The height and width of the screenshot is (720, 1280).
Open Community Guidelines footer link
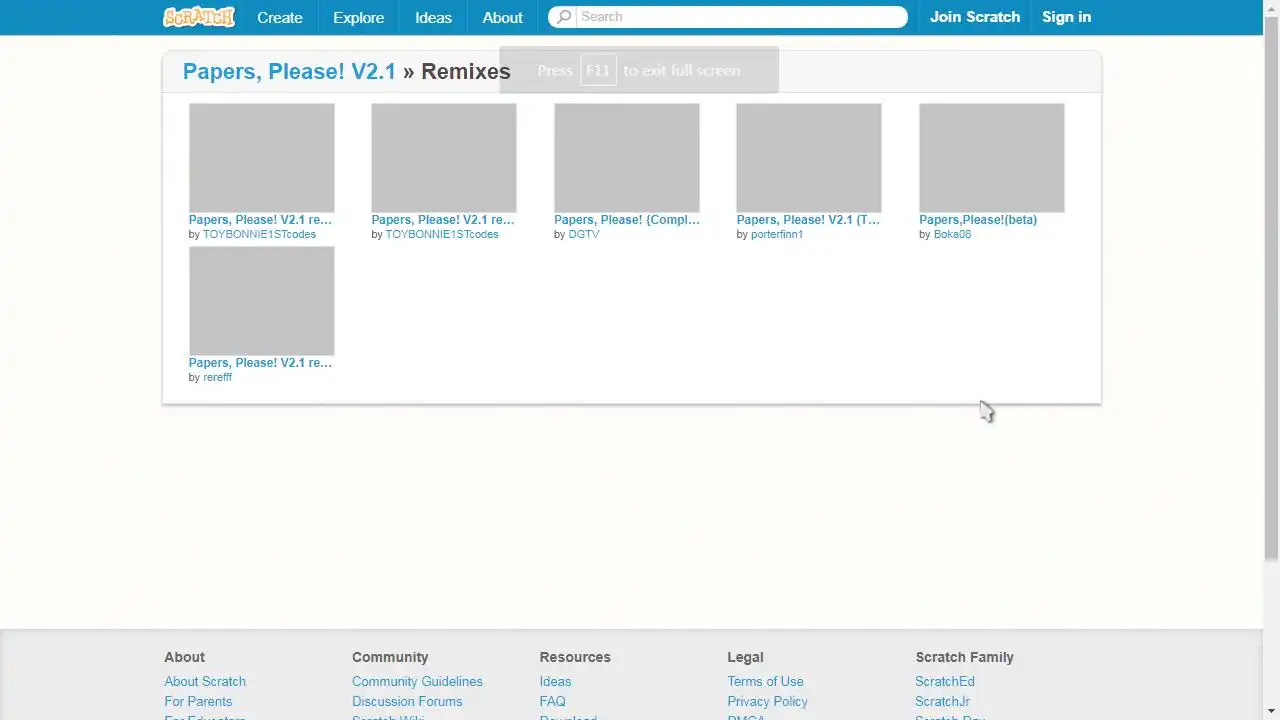coord(417,682)
